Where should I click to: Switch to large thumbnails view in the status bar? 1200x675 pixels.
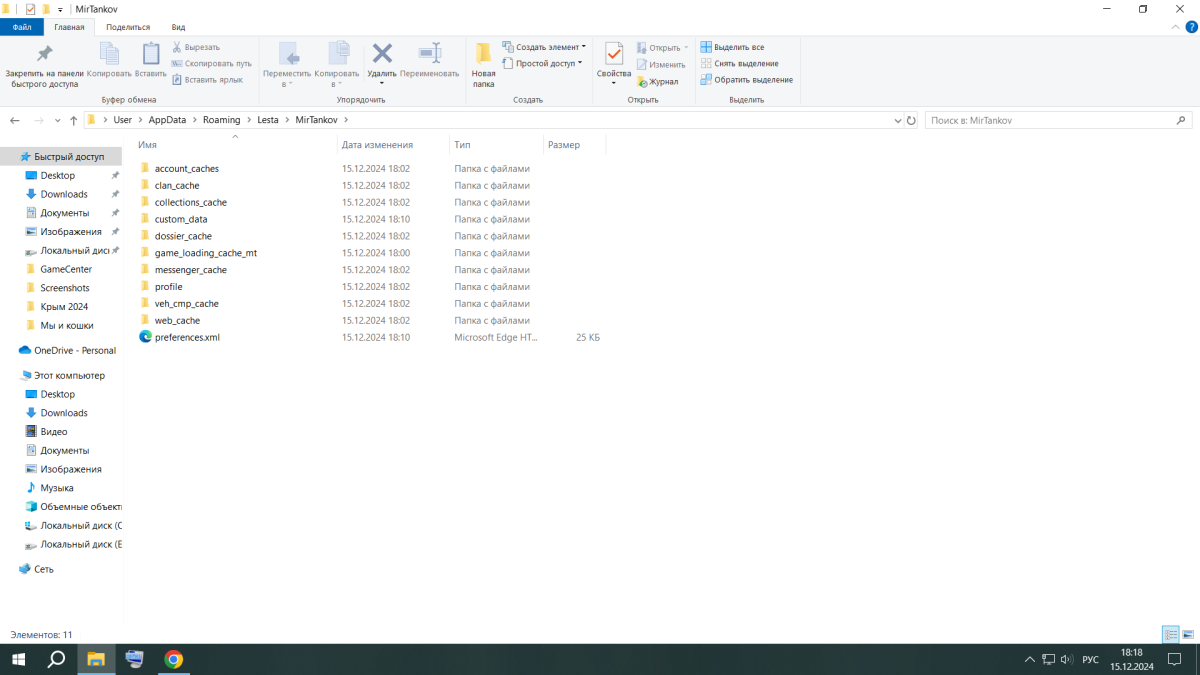(1187, 634)
